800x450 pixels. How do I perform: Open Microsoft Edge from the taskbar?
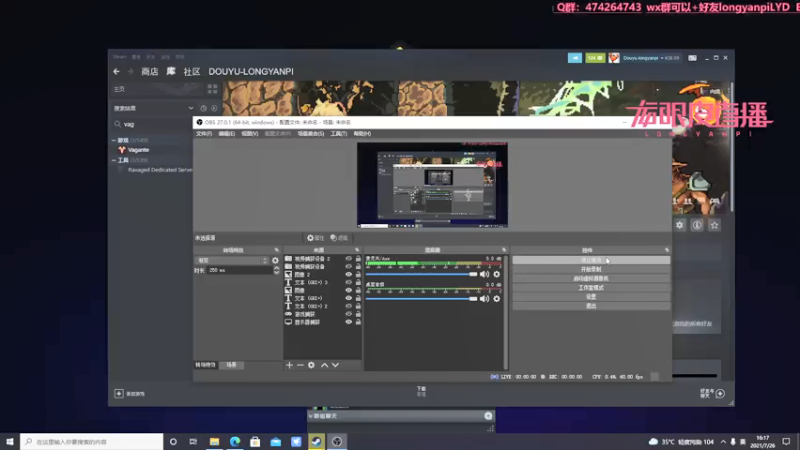click(235, 442)
